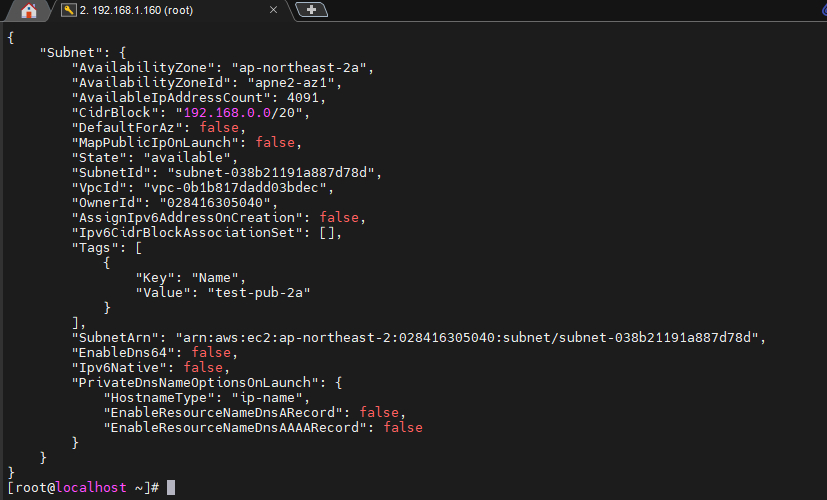Click the "AvailabilityZone" key text
The height and width of the screenshot is (500, 827).
pyautogui.click(x=143, y=68)
